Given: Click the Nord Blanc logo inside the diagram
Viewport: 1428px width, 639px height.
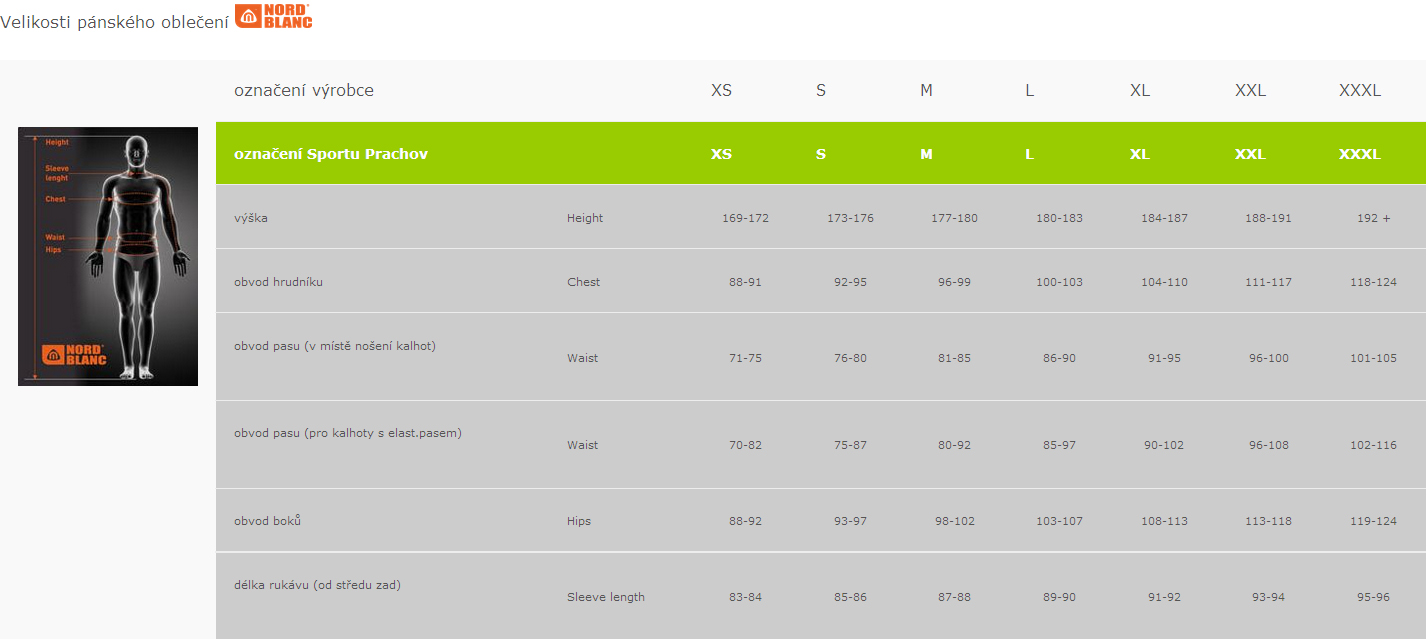Looking at the screenshot, I should (x=74, y=355).
